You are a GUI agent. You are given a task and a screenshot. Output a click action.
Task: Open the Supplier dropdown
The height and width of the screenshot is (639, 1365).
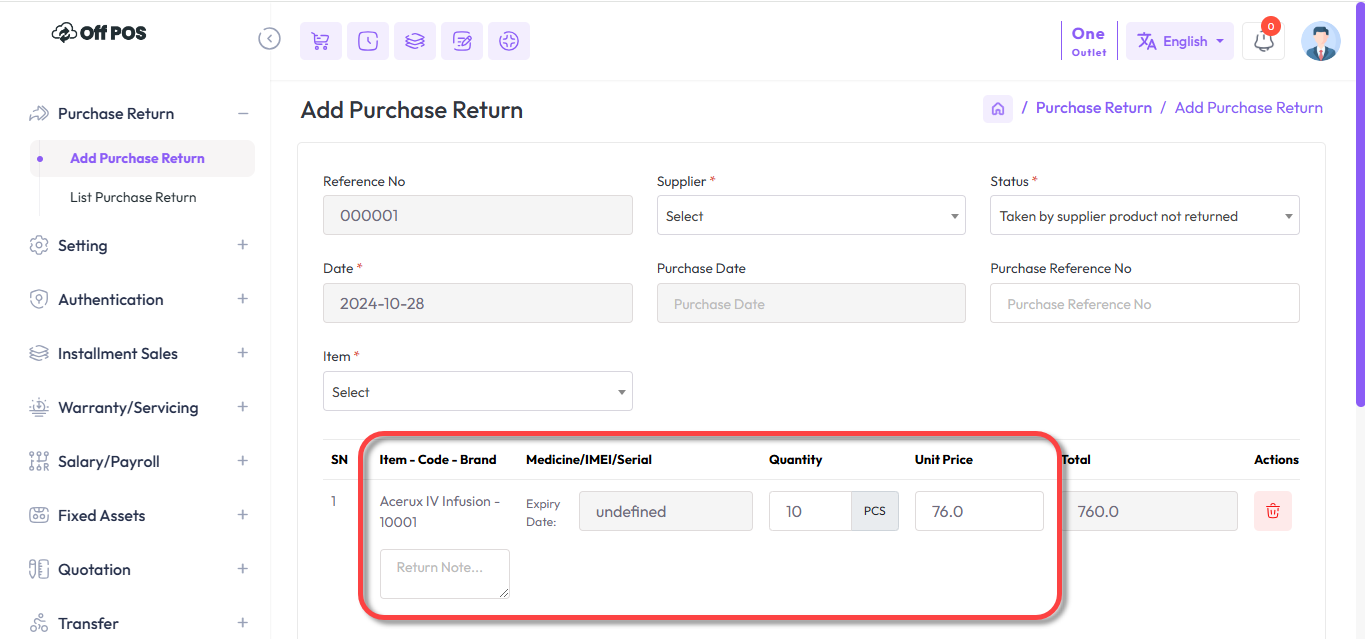pos(810,216)
